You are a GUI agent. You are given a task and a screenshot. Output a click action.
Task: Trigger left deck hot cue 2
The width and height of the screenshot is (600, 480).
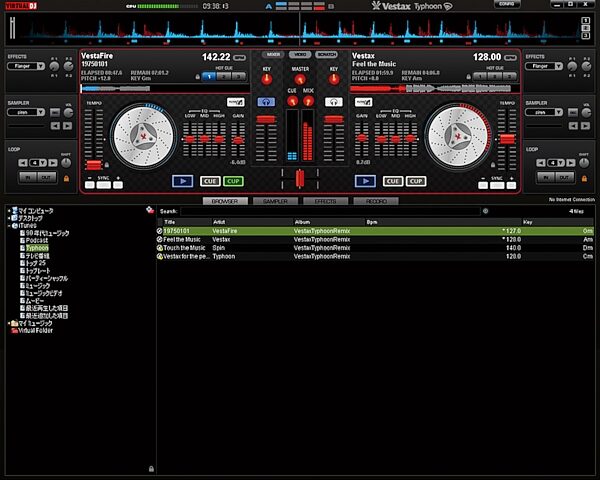(223, 77)
